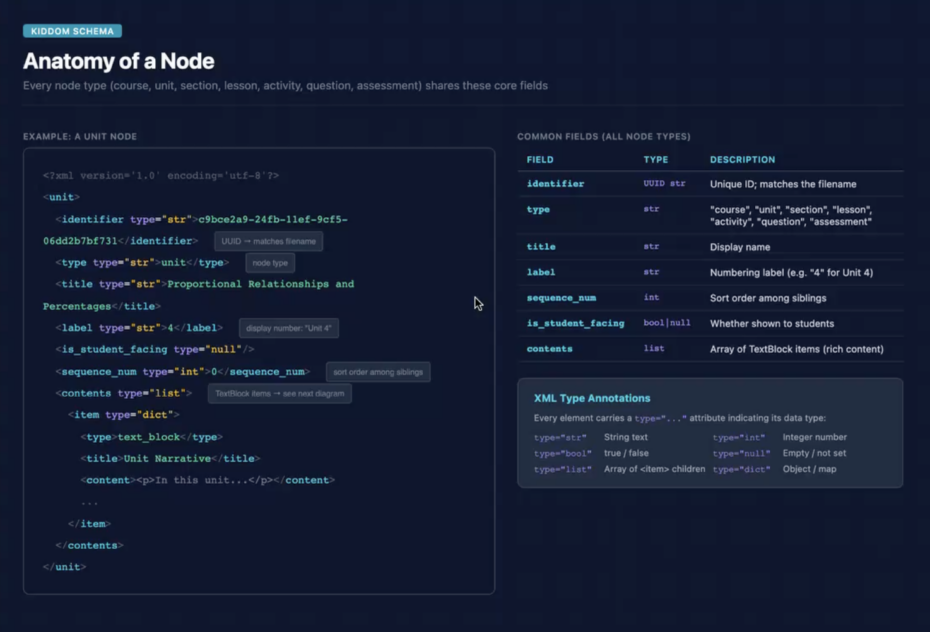Click the <sequence_num type="int"> code text
The height and width of the screenshot is (632, 930).
click(183, 372)
